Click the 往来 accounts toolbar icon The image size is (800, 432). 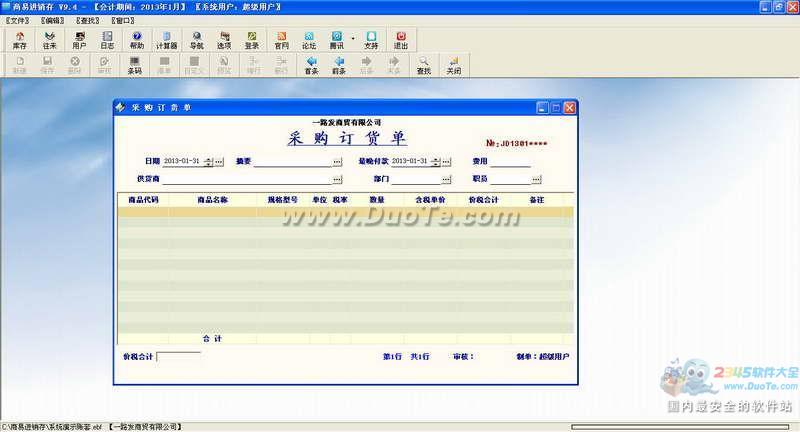coord(49,40)
